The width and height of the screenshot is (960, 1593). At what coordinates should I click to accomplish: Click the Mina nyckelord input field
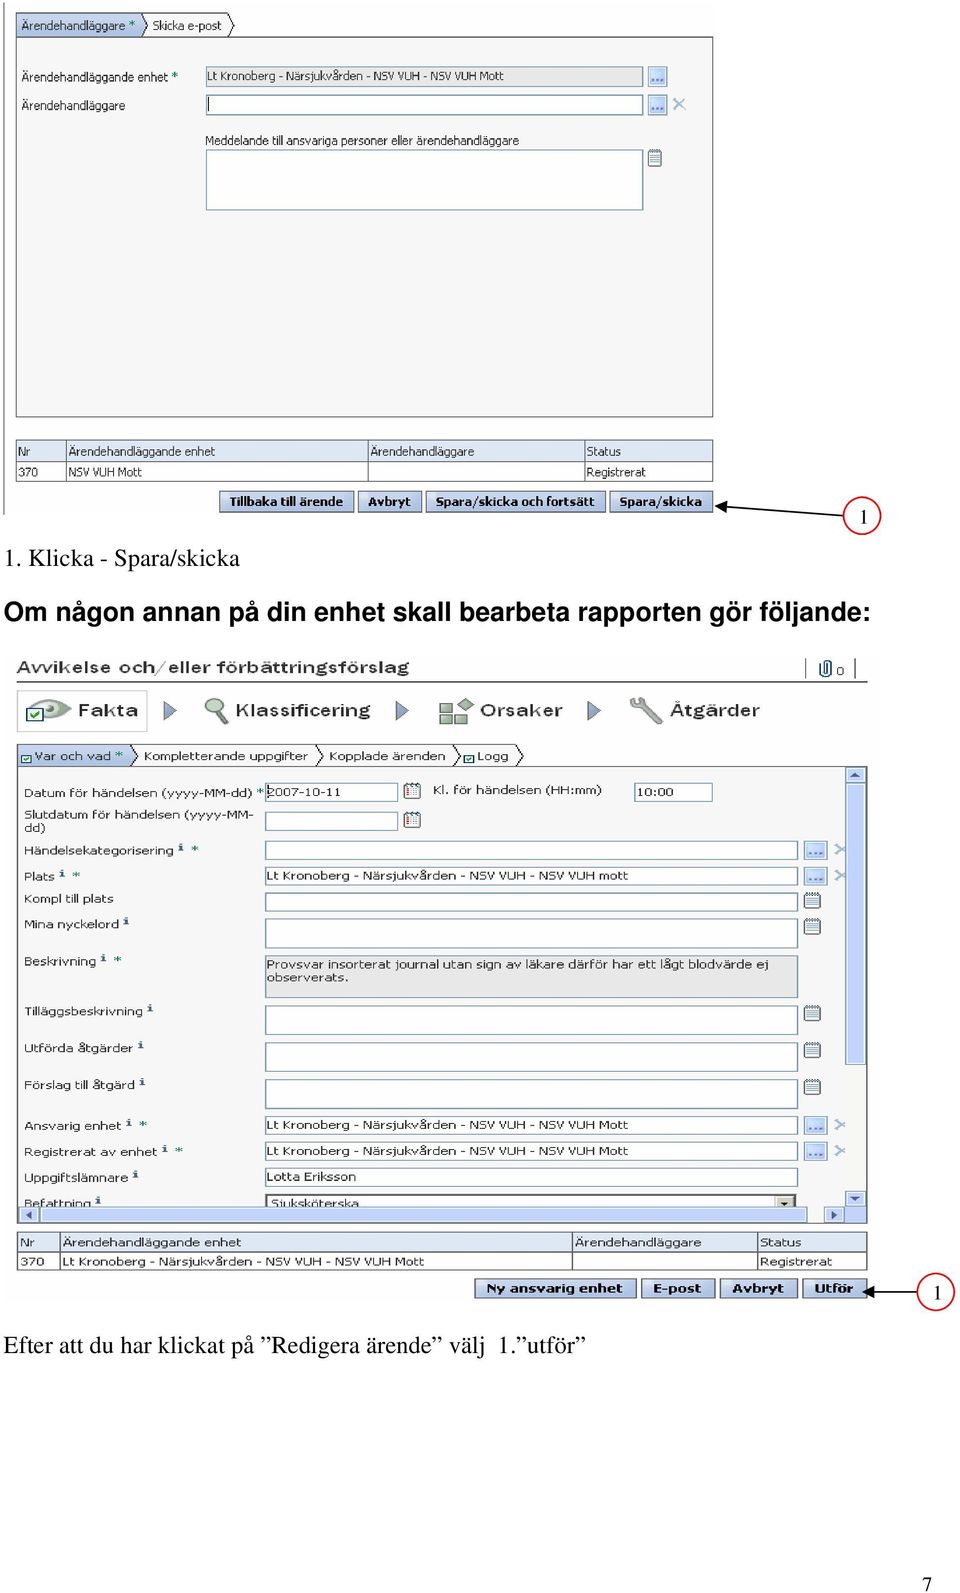pos(531,933)
